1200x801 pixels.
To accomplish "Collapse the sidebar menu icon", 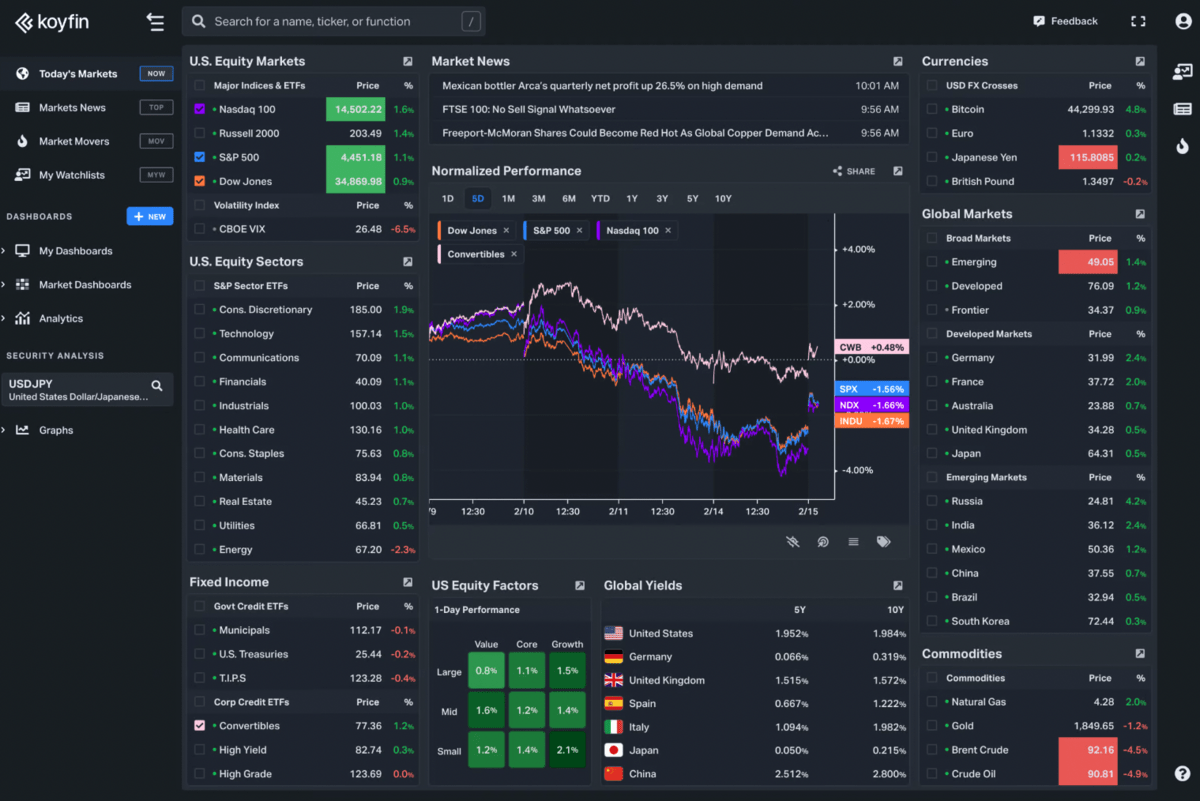I will pyautogui.click(x=155, y=21).
